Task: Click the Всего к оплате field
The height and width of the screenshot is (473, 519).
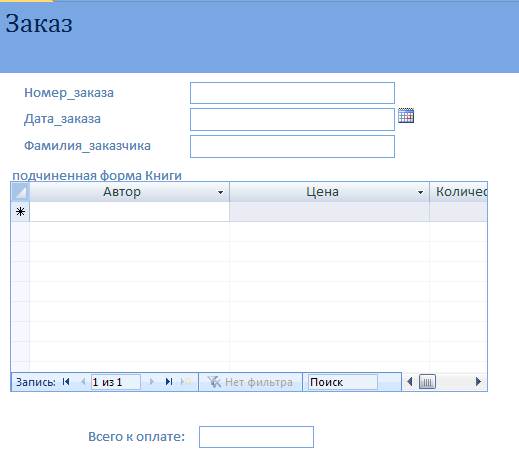Action: (x=256, y=437)
